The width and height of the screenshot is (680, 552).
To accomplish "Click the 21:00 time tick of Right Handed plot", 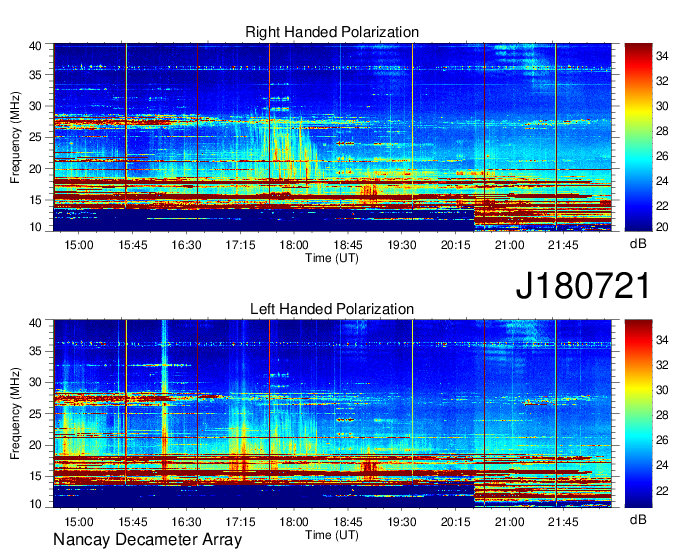I will (510, 245).
